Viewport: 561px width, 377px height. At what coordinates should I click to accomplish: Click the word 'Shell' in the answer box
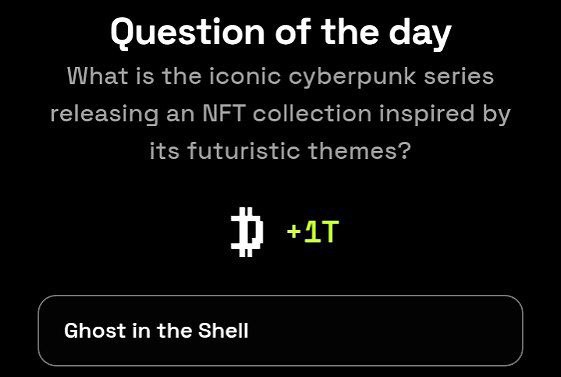point(223,331)
